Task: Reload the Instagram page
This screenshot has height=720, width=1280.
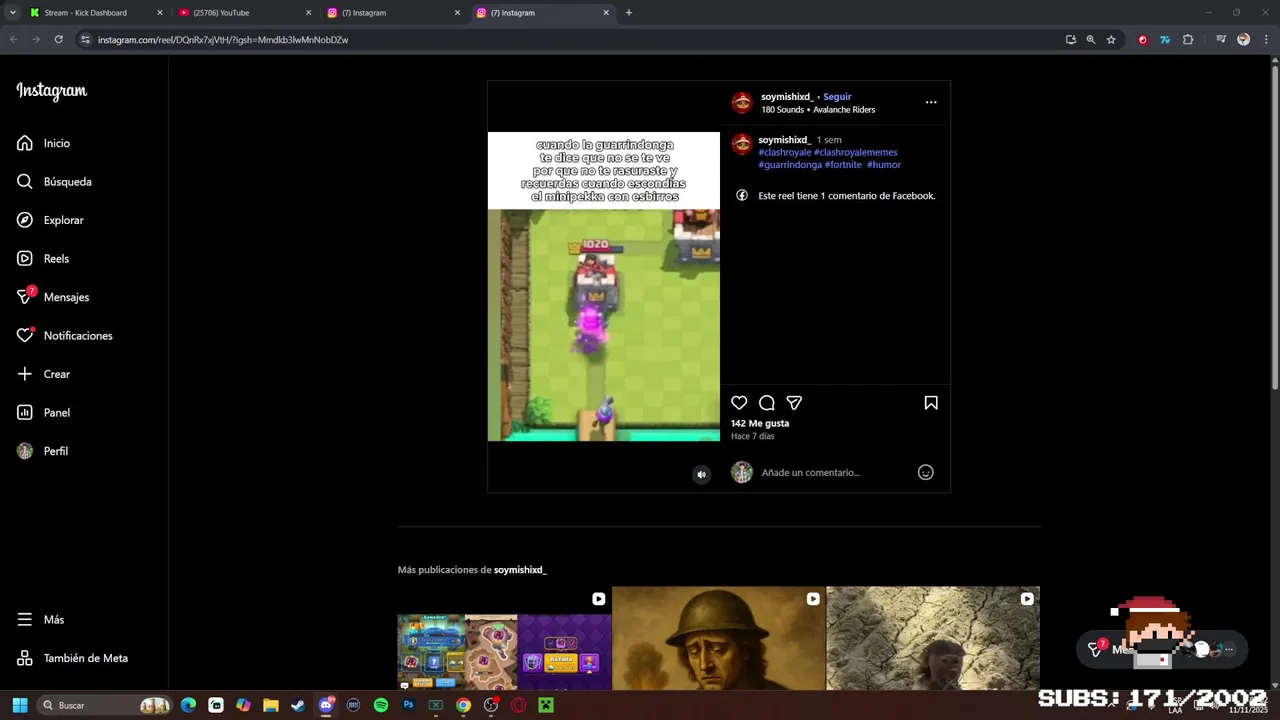Action: [x=59, y=40]
